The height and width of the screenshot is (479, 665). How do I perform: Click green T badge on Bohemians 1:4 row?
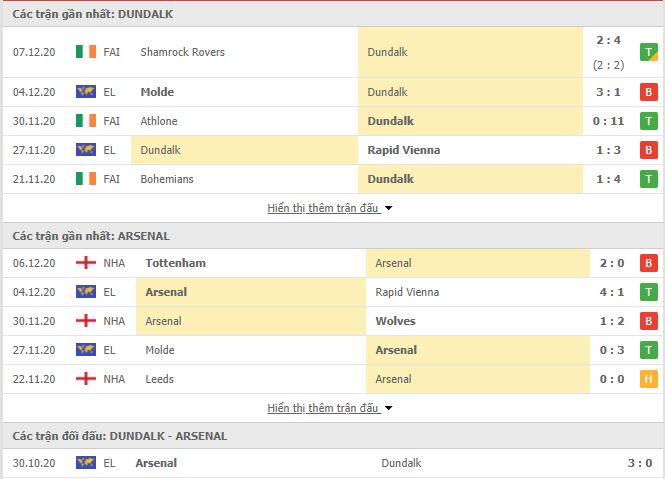648,179
